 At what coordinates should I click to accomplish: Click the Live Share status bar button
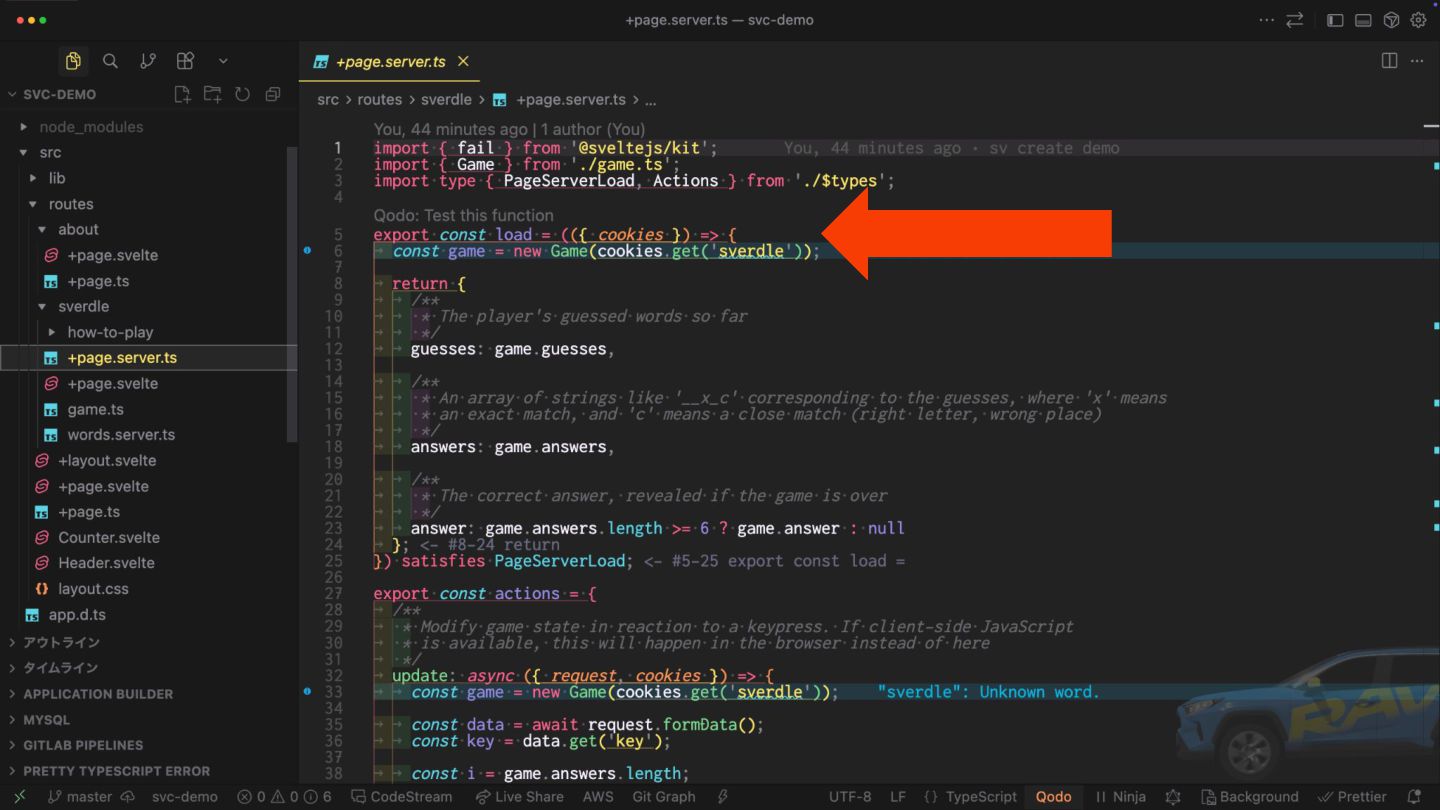(x=519, y=797)
